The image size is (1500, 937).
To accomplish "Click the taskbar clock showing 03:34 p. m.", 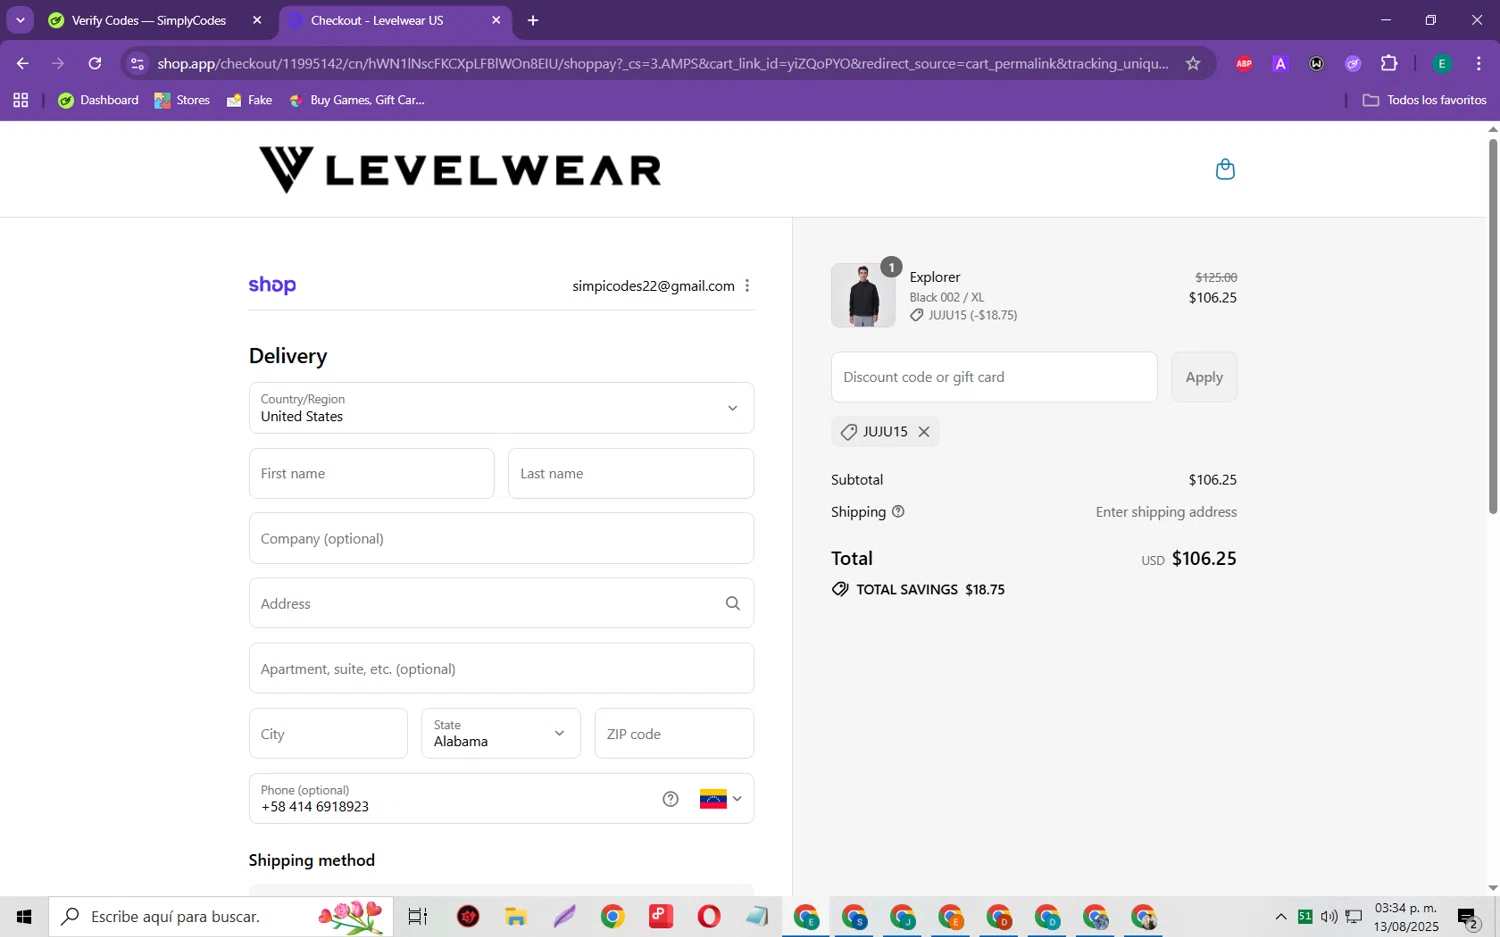I will [1406, 917].
